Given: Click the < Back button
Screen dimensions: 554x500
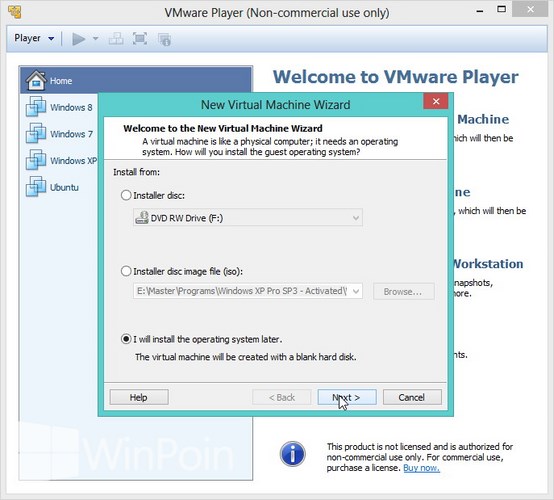Looking at the screenshot, I should click(x=282, y=397).
